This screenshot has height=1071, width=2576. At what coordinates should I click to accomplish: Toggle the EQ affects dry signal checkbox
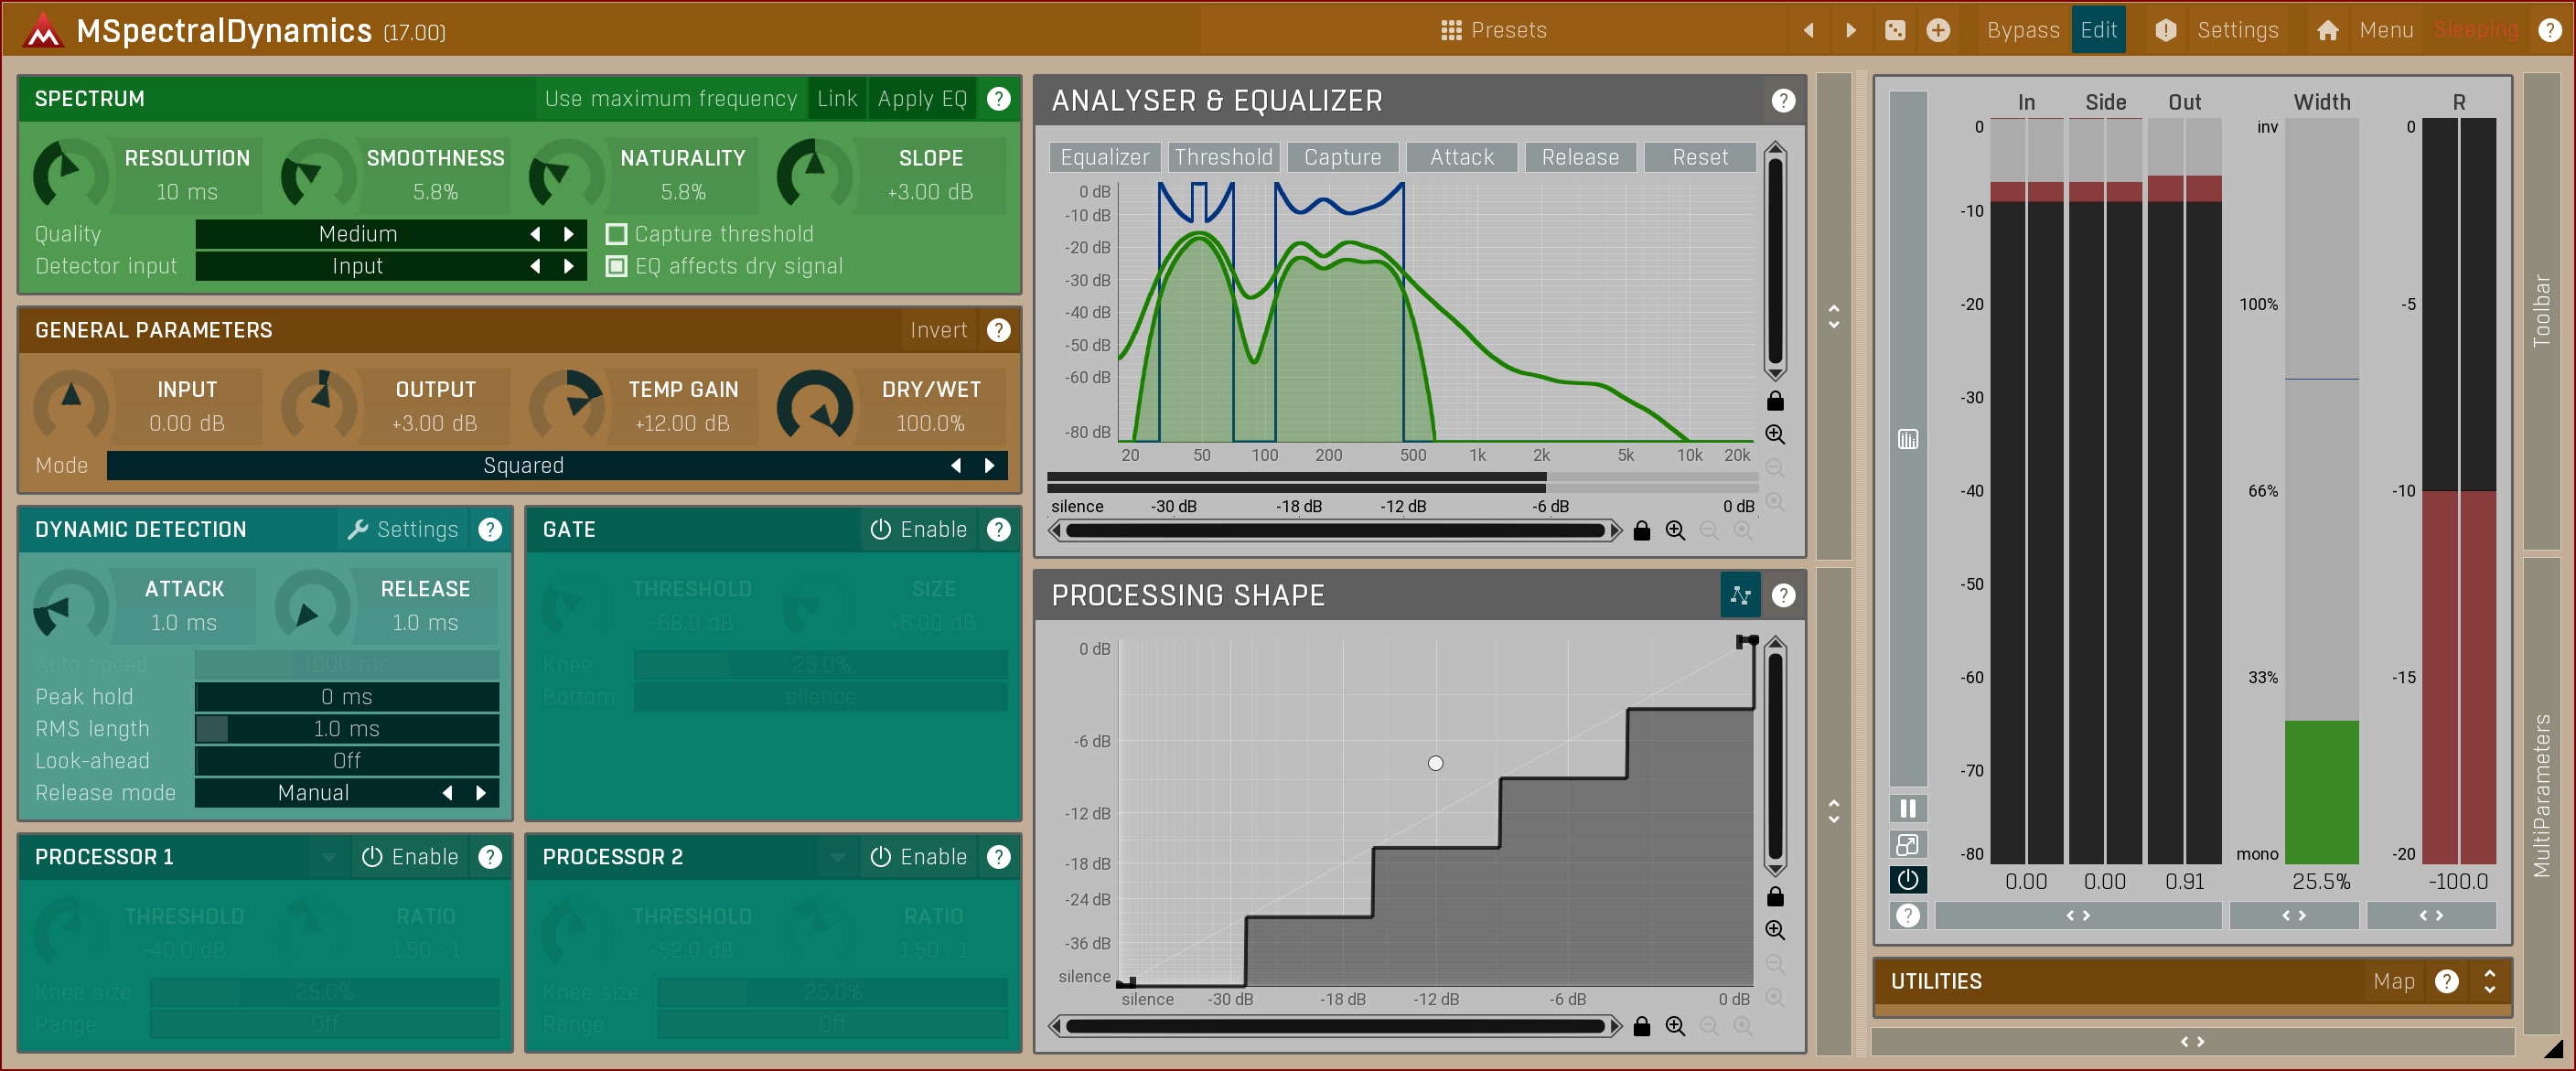(x=617, y=266)
